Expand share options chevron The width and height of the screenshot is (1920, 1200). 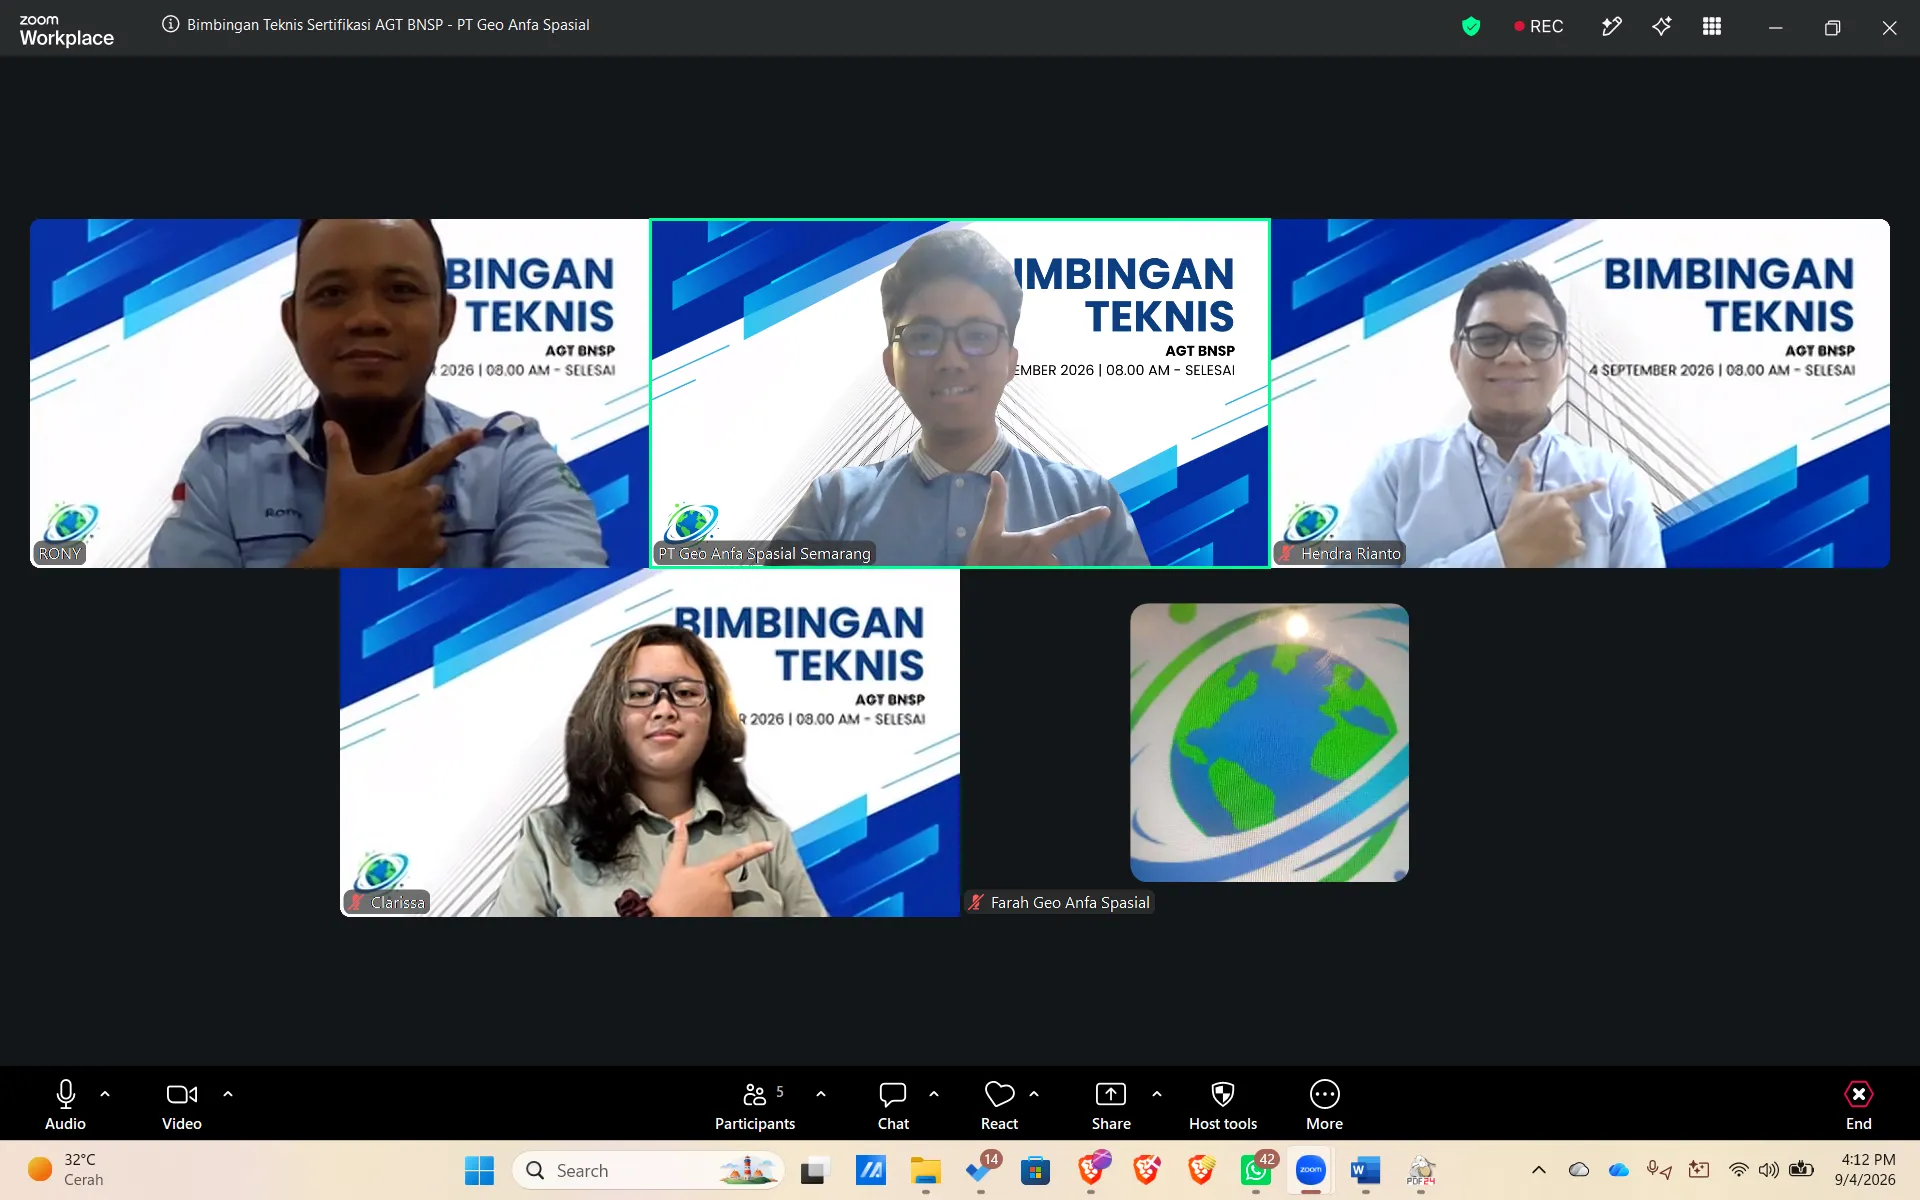pos(1157,1094)
